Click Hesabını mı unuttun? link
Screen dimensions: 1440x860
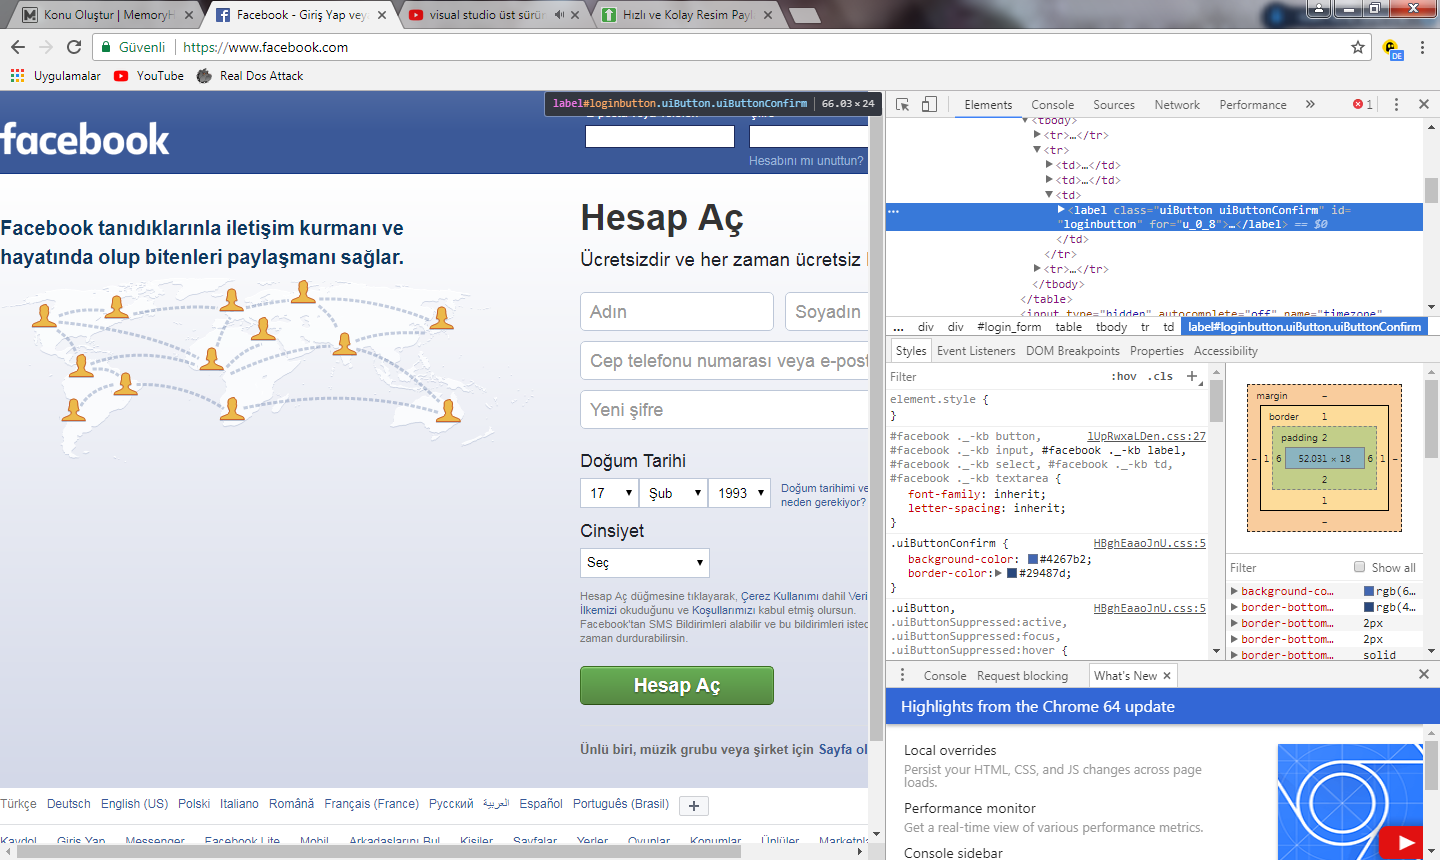coord(806,160)
